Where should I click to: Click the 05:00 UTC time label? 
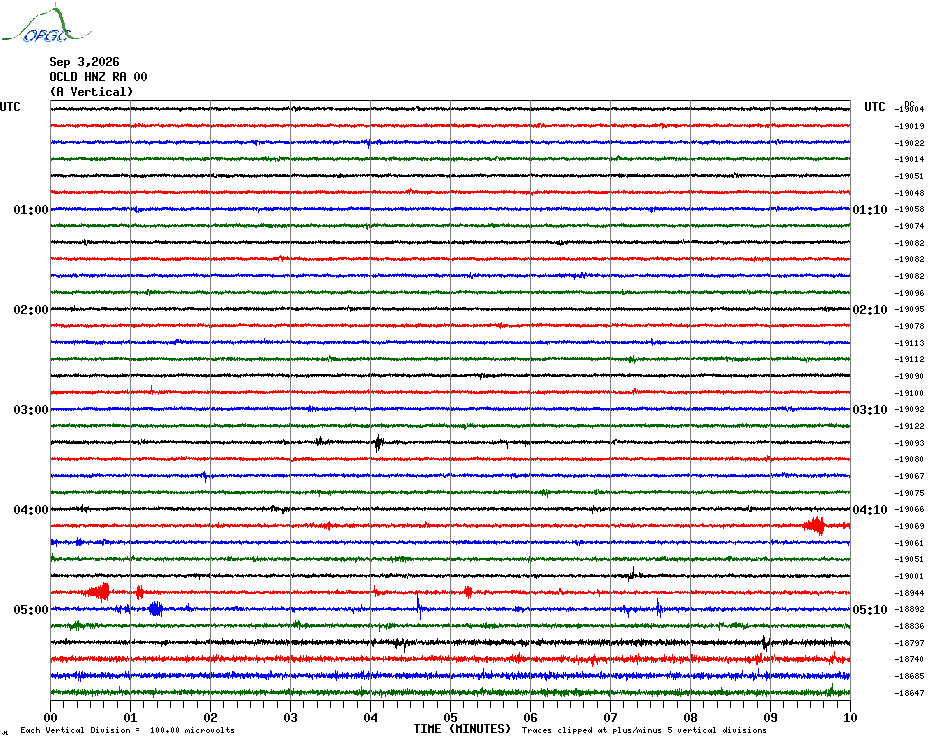pos(31,609)
